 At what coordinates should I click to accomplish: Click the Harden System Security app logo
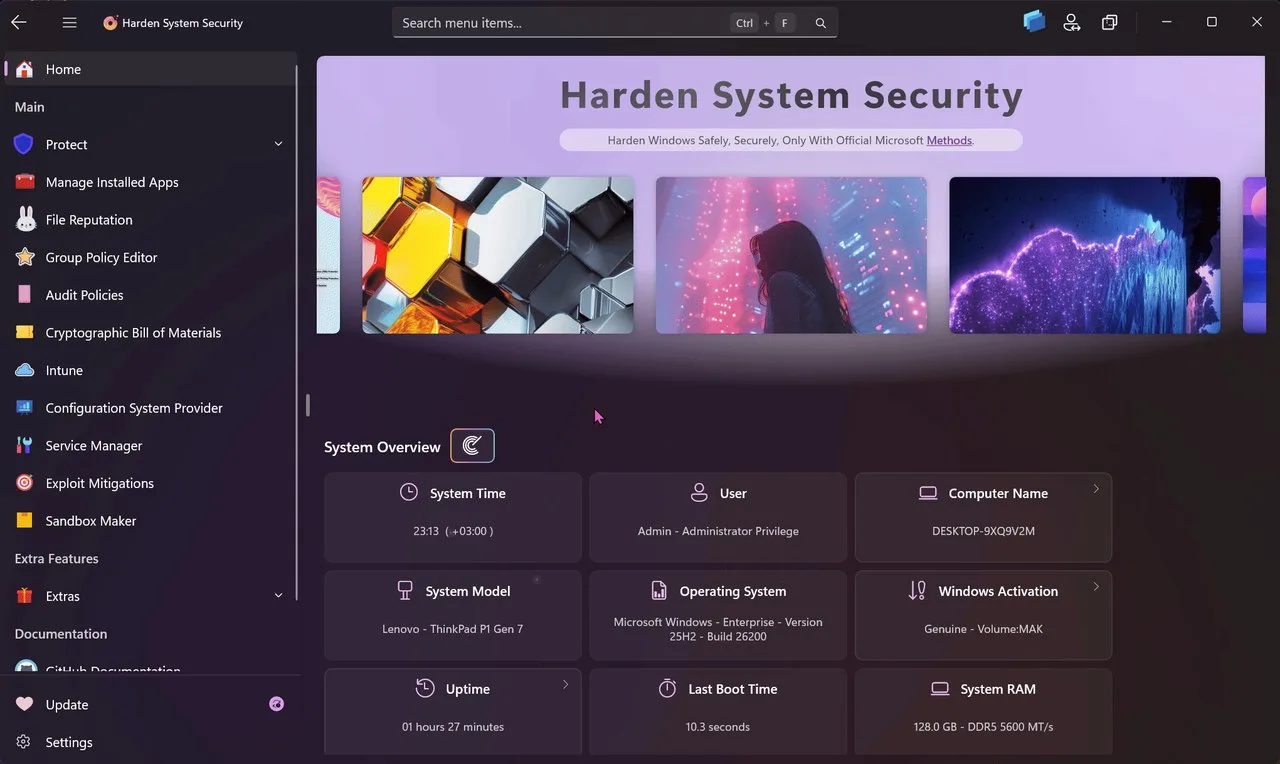110,23
